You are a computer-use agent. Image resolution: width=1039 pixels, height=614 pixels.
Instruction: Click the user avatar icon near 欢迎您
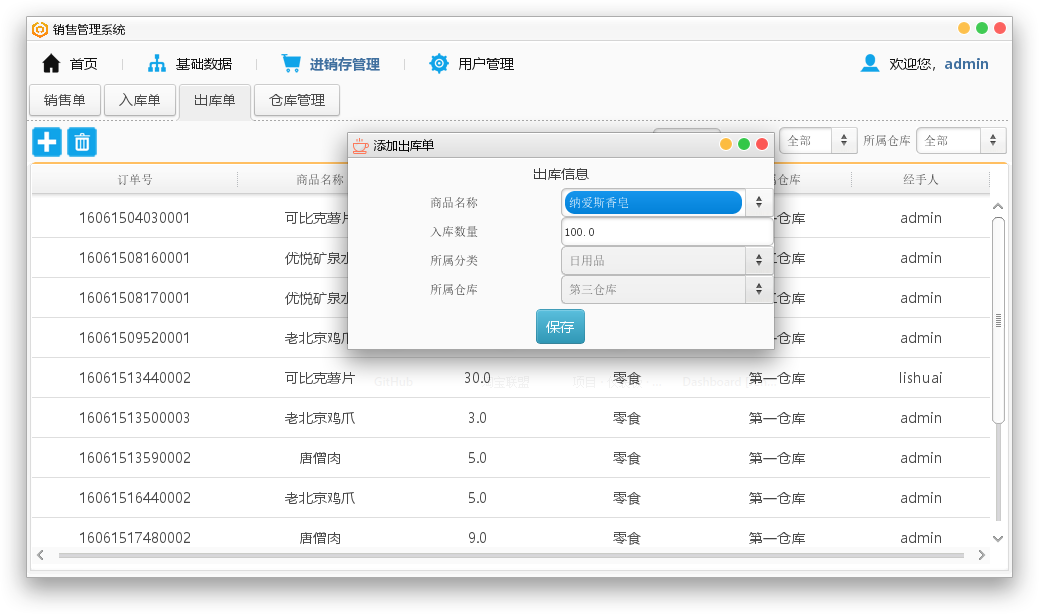(x=870, y=63)
